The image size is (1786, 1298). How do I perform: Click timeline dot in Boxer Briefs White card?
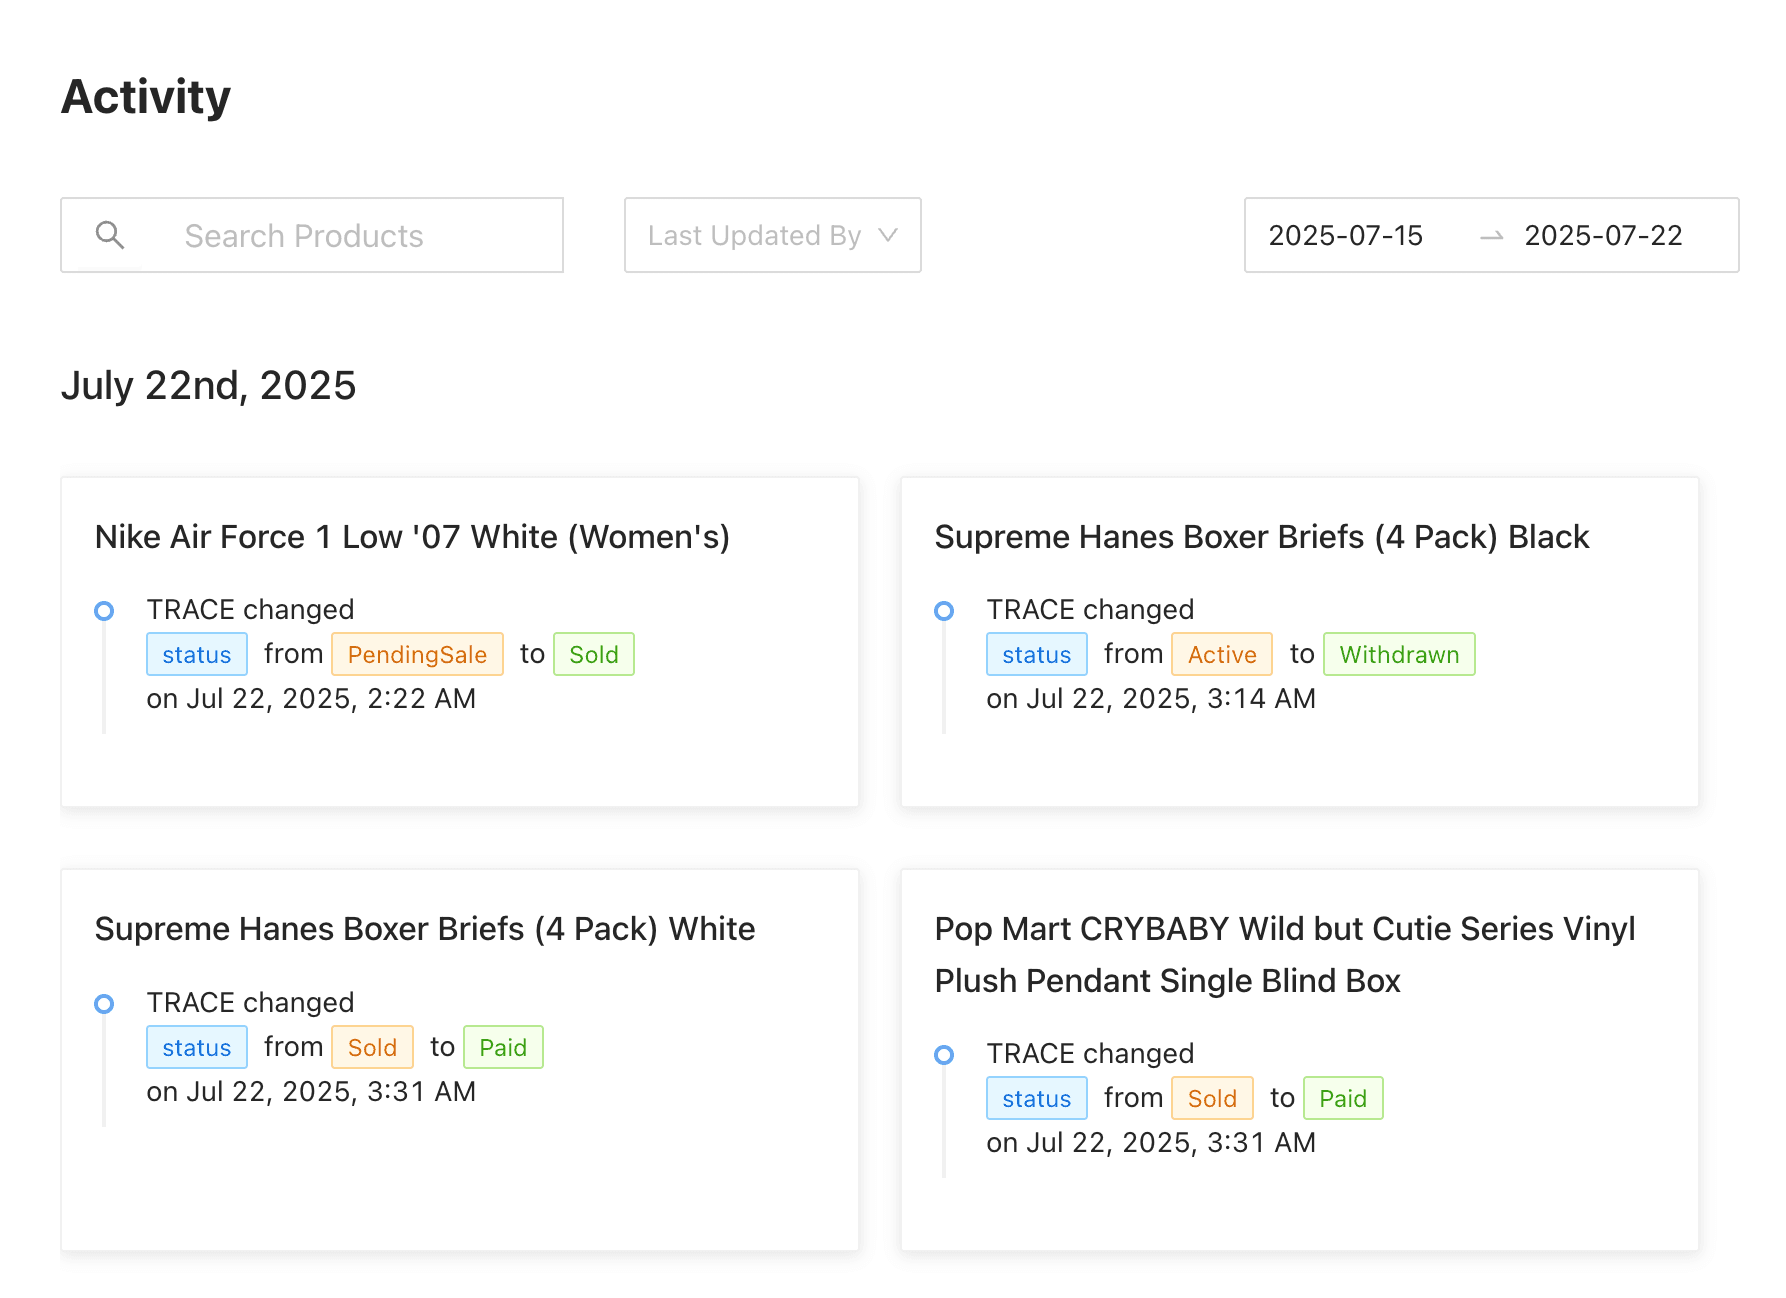pyautogui.click(x=104, y=1004)
